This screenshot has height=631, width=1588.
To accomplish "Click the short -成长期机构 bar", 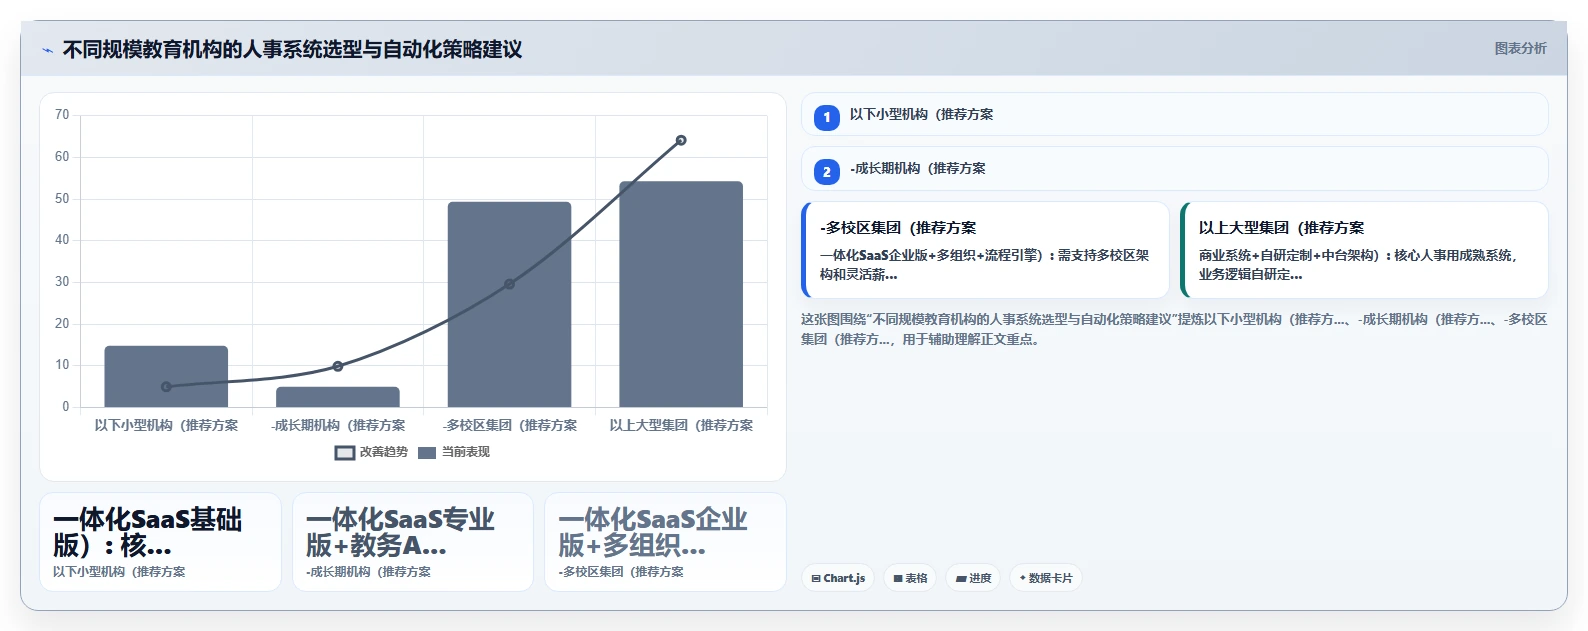I will pos(338,397).
